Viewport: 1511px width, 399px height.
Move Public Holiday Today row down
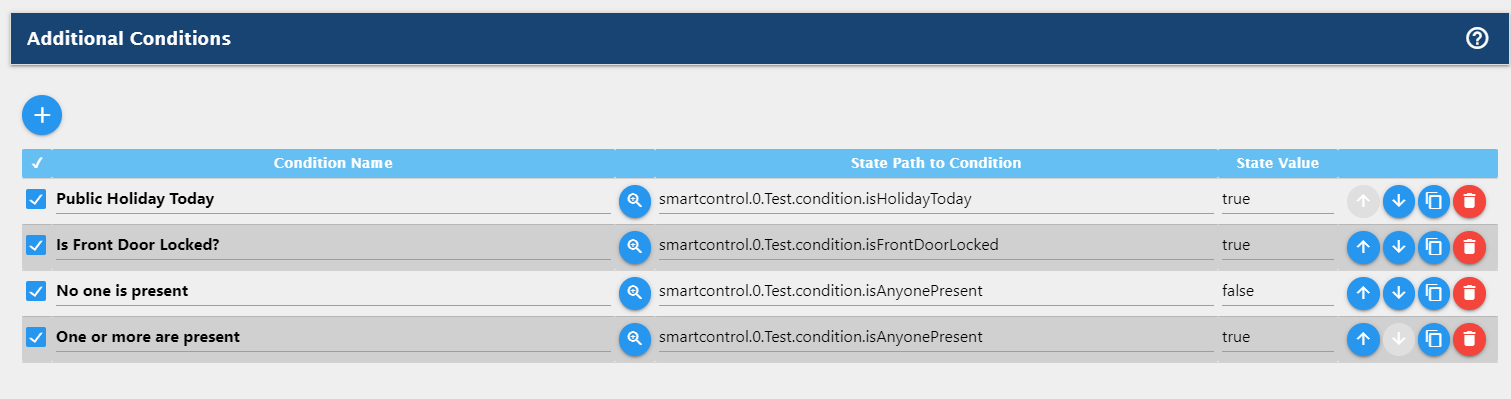click(x=1398, y=201)
